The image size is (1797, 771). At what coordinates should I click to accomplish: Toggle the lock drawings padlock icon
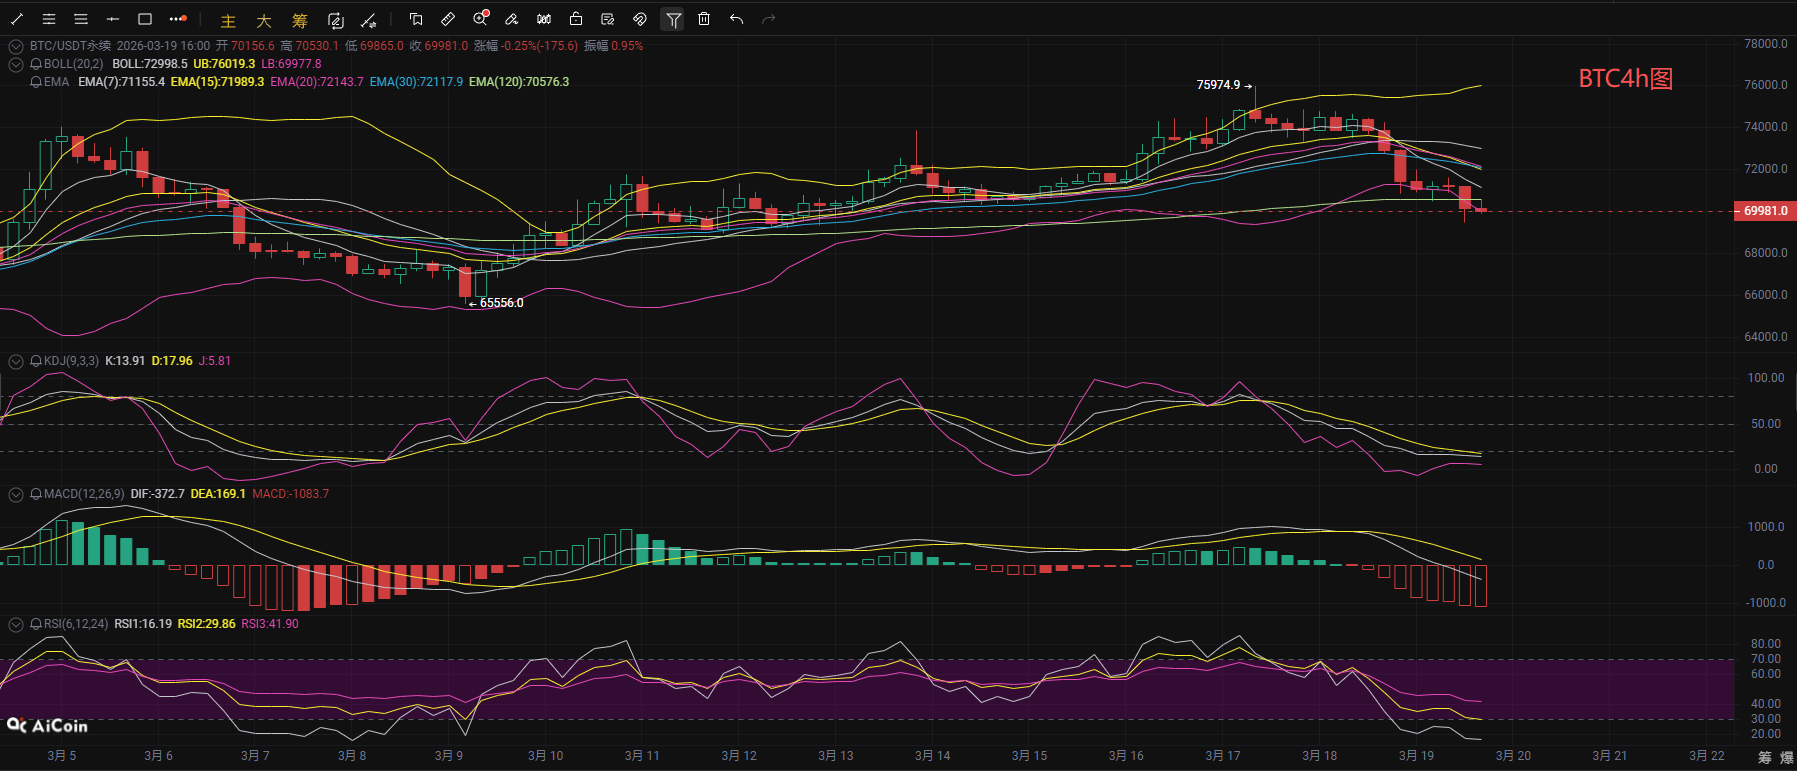pos(576,19)
